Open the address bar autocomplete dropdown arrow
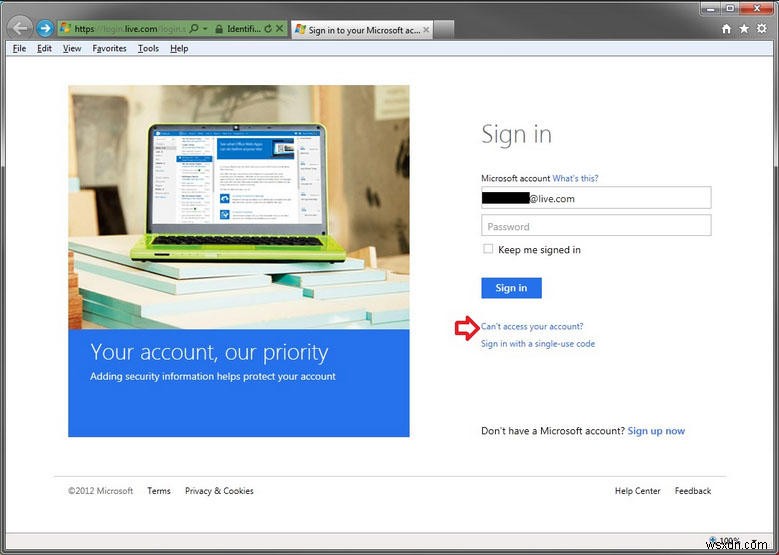This screenshot has height=555, width=779. (x=205, y=28)
